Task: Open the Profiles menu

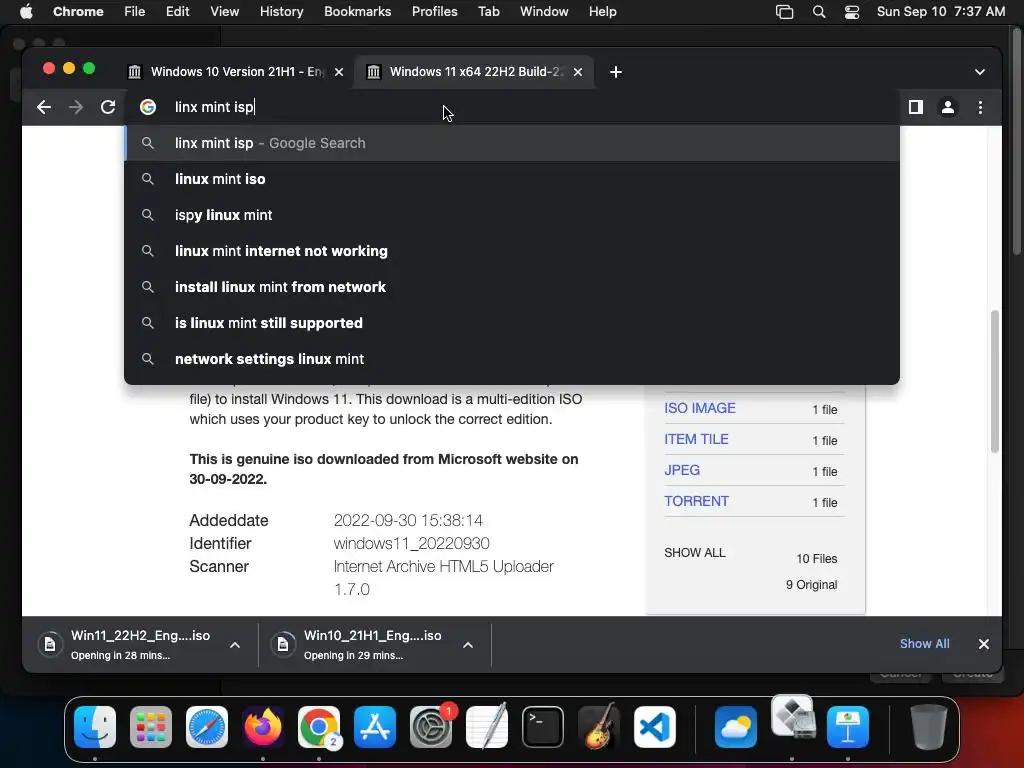Action: pyautogui.click(x=434, y=11)
